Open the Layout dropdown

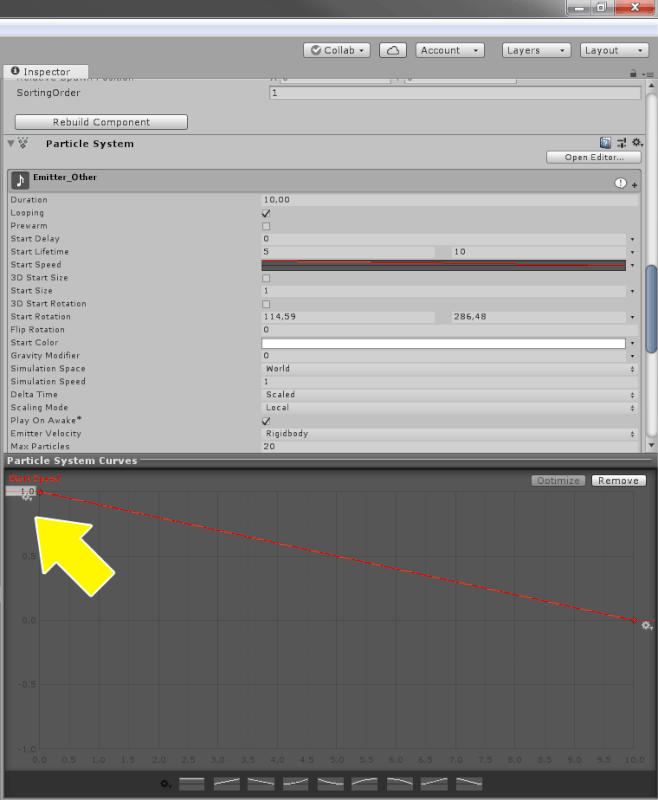click(x=614, y=50)
